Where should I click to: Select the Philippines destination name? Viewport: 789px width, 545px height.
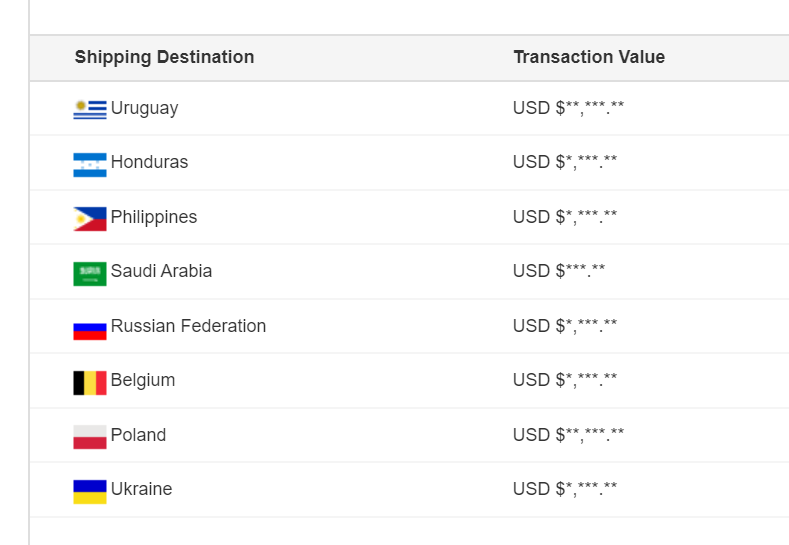coord(154,217)
